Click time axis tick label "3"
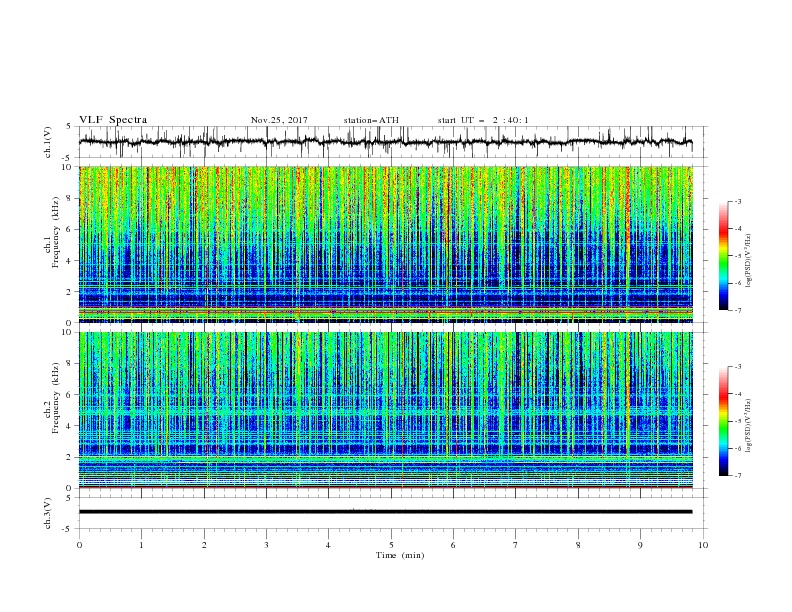Screen dimensions: 792x612 click(266, 545)
